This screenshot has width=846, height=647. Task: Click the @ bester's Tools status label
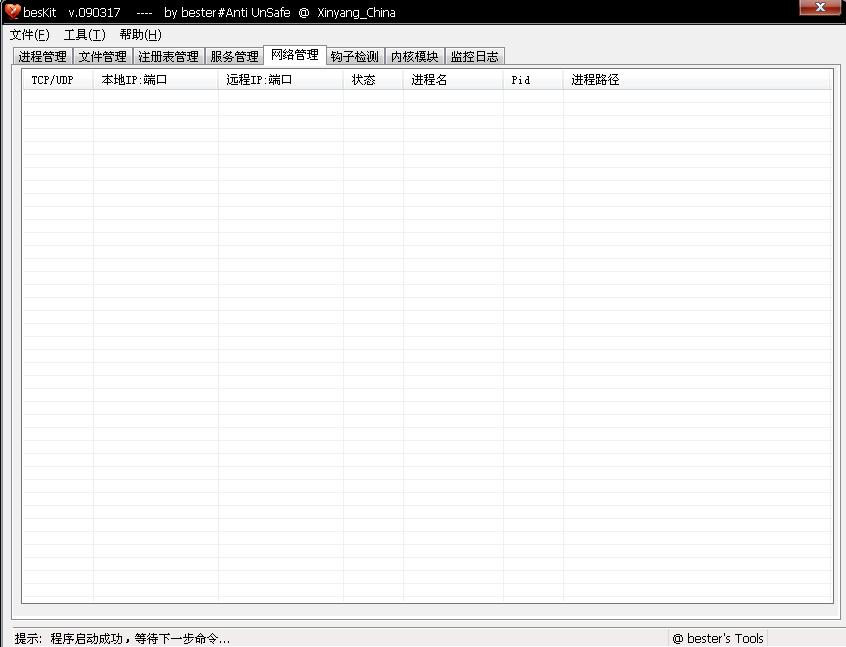click(x=718, y=639)
